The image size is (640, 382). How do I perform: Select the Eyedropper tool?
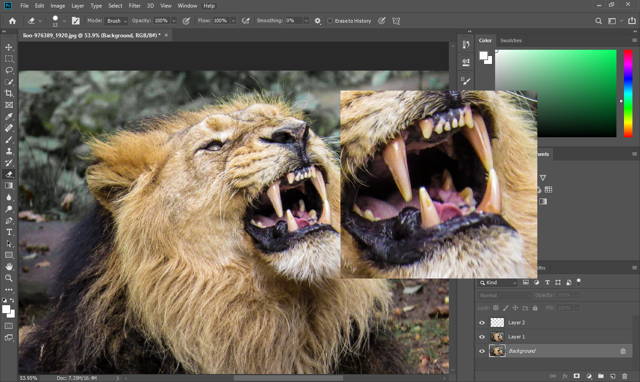(x=9, y=116)
